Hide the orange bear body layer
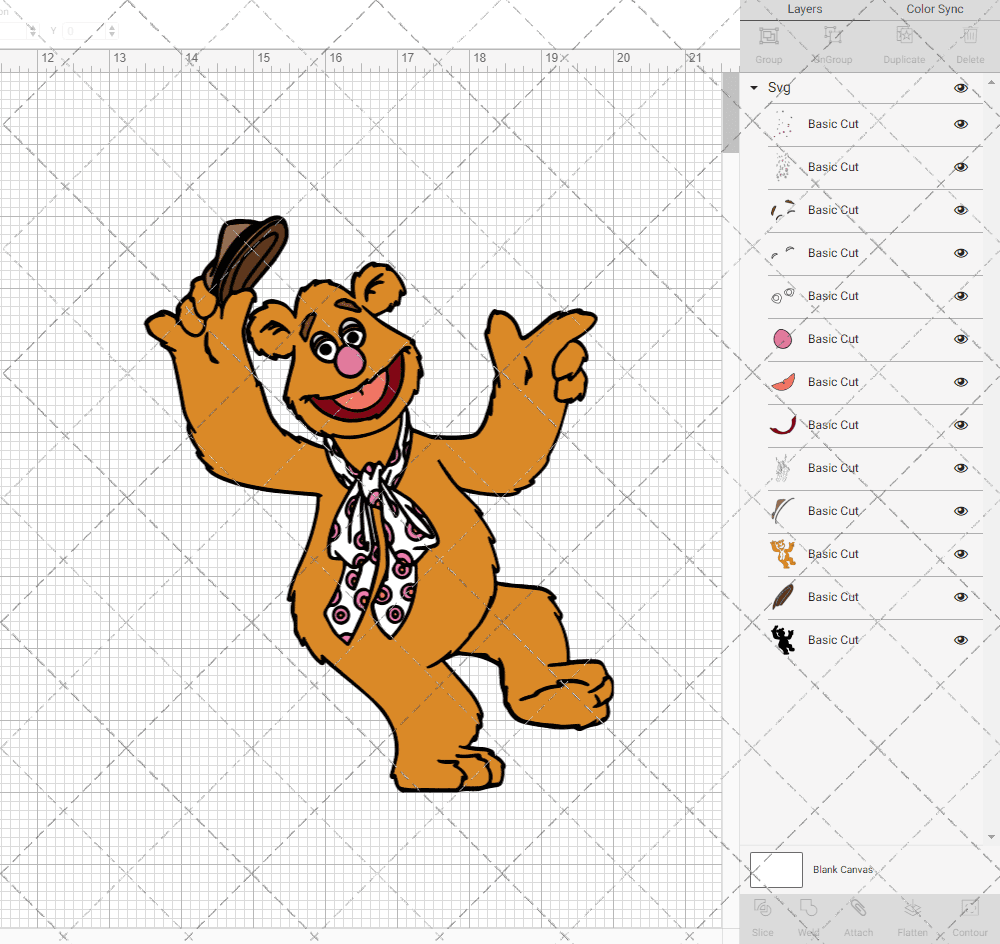 pyautogui.click(x=961, y=554)
